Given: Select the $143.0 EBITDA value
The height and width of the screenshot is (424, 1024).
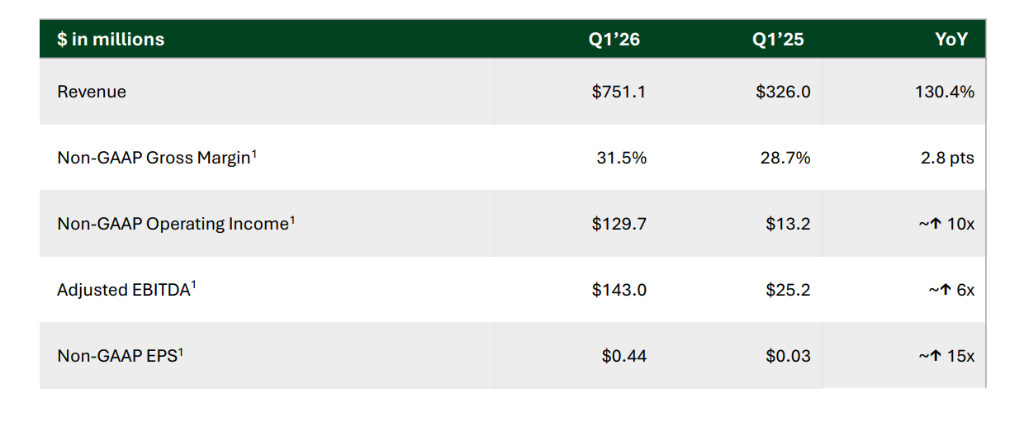Looking at the screenshot, I should click(x=619, y=290).
